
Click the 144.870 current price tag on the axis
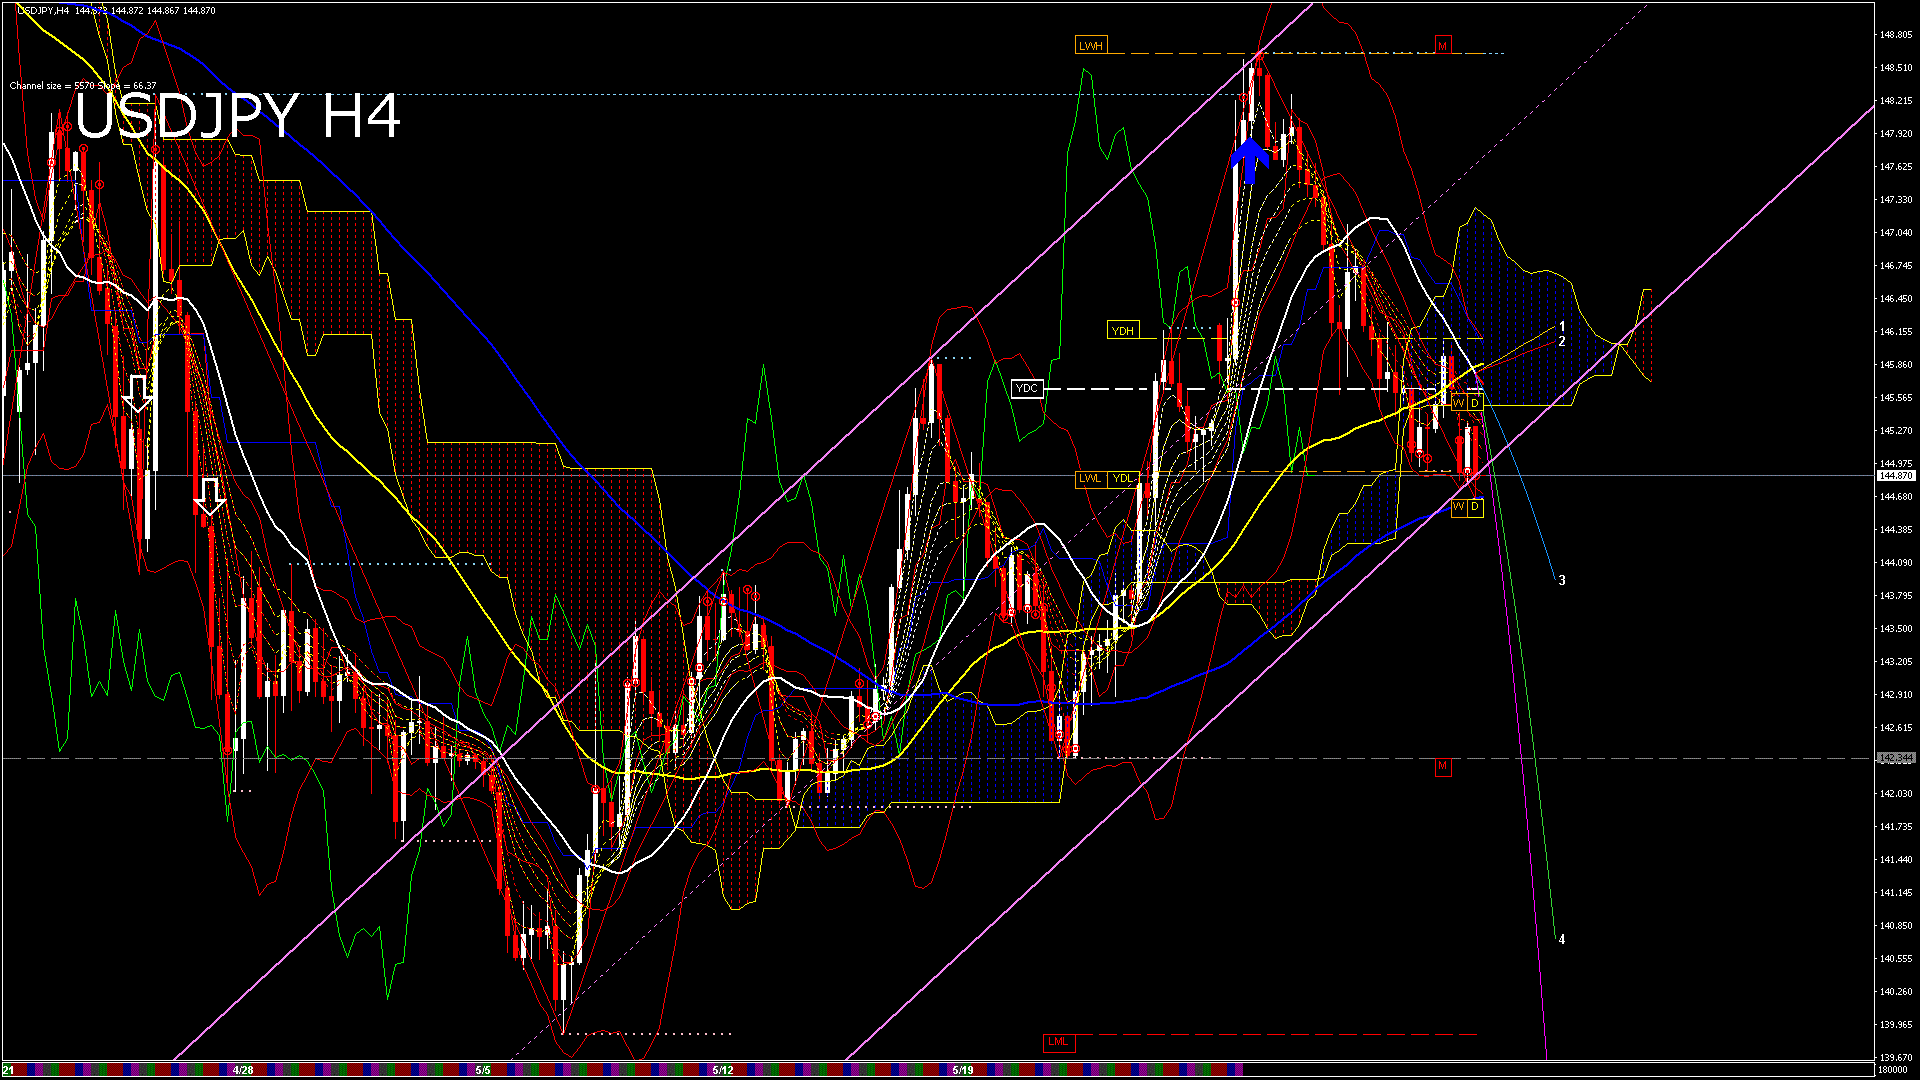[1895, 476]
